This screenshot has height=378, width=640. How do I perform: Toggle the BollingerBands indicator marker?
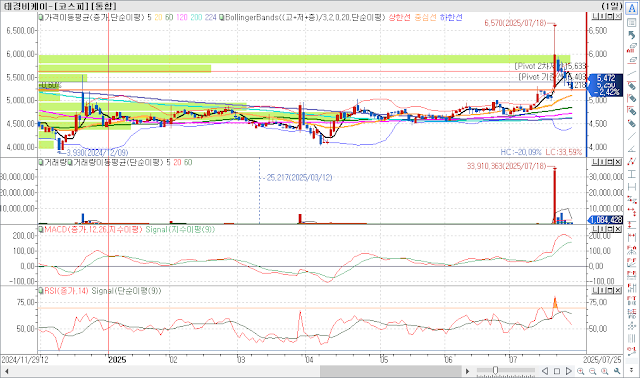[221, 17]
